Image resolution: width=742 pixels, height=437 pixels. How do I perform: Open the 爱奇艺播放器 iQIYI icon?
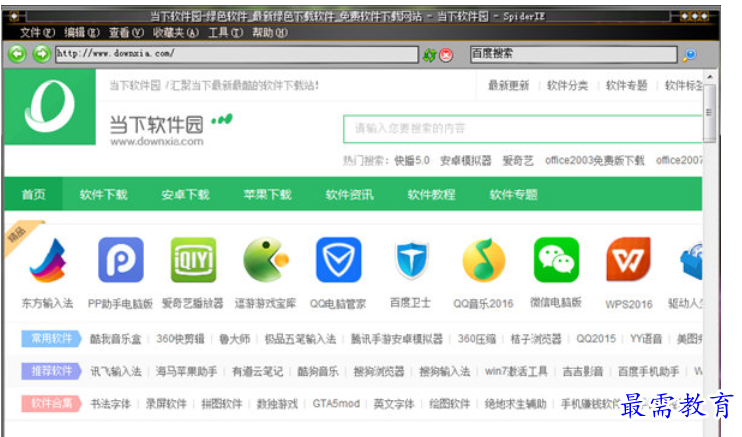[x=193, y=260]
